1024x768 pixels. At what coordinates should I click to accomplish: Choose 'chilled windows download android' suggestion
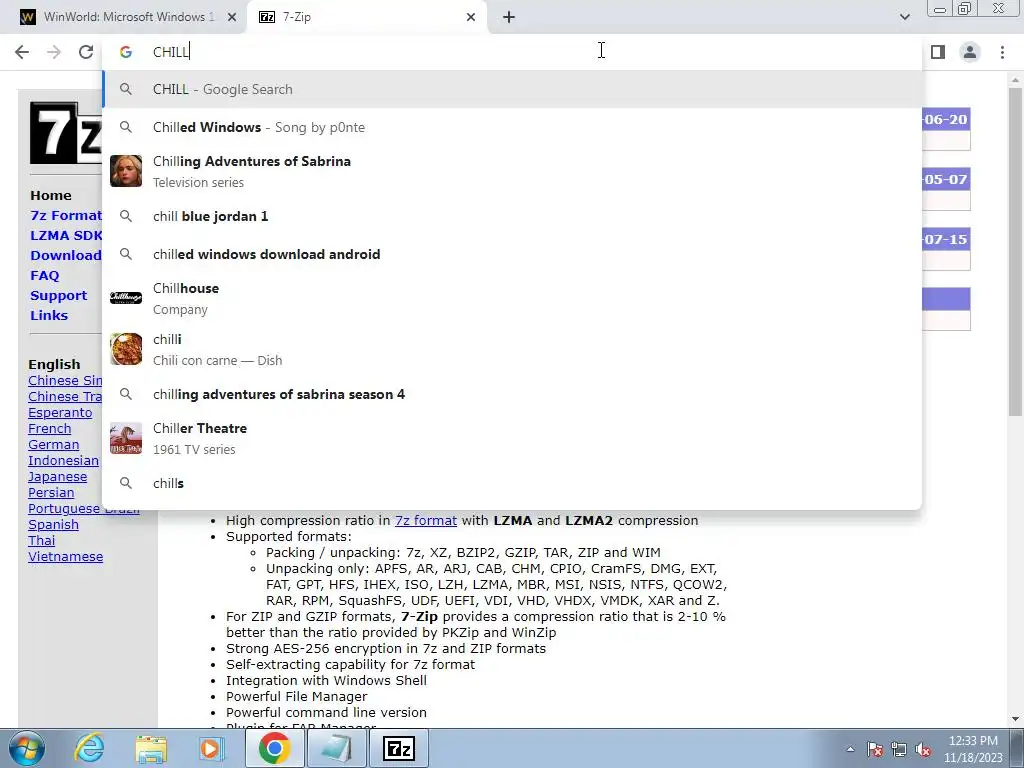coord(512,254)
